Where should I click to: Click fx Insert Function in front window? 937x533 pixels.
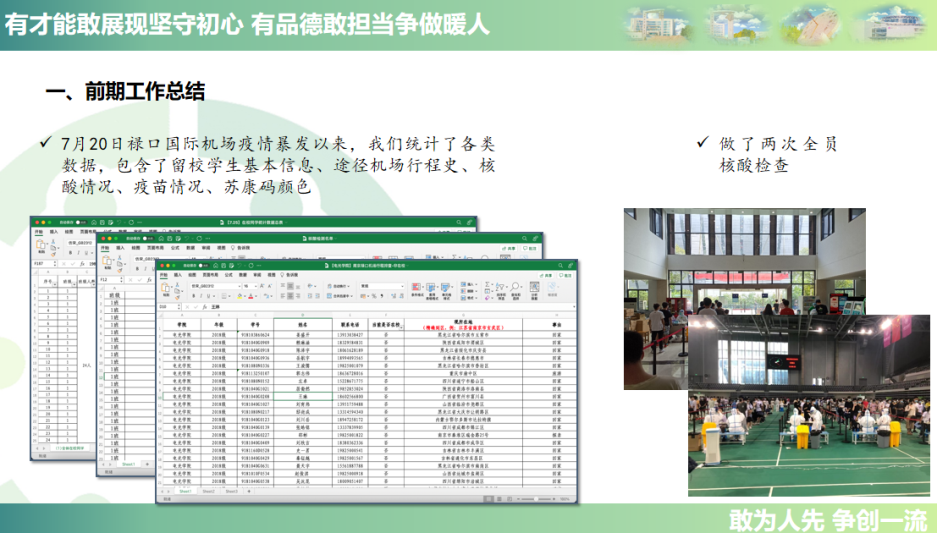coord(204,307)
